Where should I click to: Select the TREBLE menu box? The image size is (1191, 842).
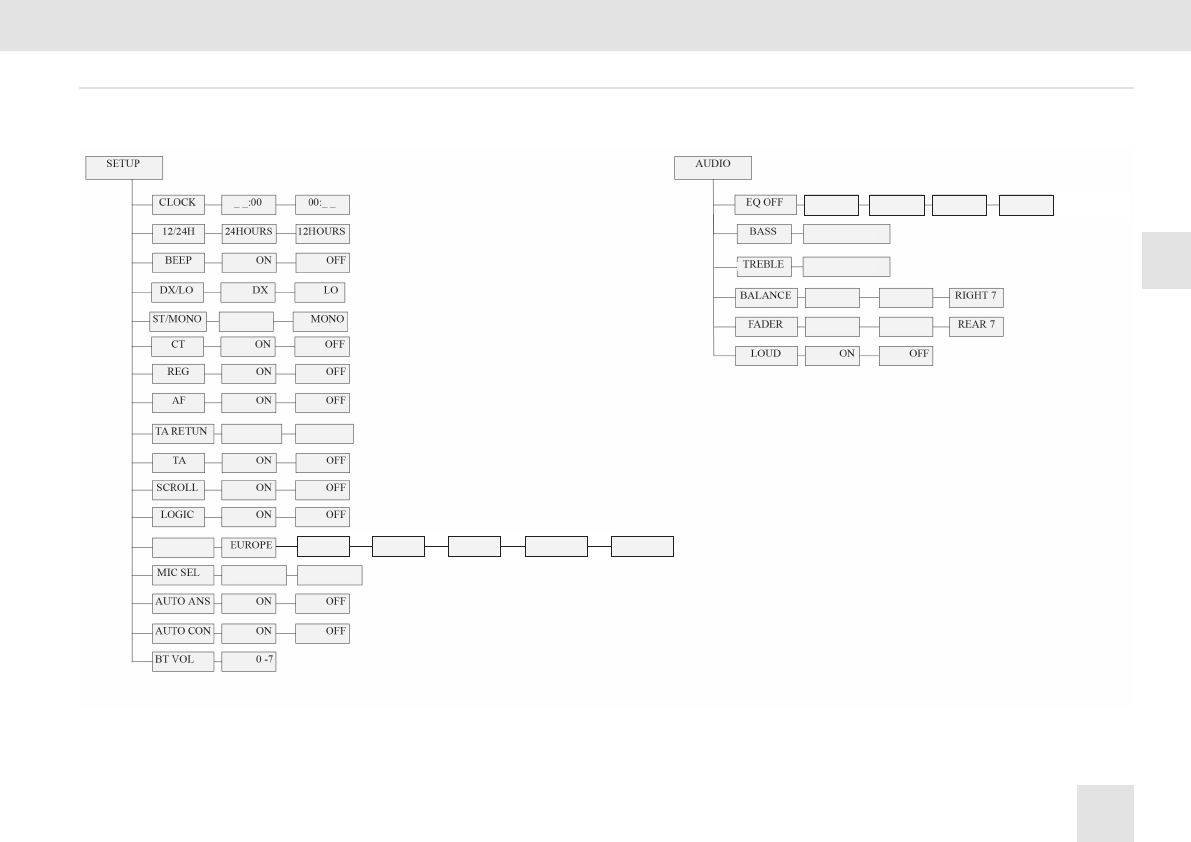point(764,266)
